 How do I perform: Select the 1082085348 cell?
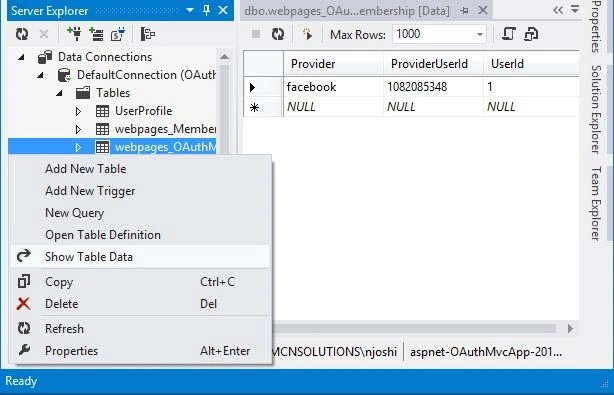click(x=433, y=87)
